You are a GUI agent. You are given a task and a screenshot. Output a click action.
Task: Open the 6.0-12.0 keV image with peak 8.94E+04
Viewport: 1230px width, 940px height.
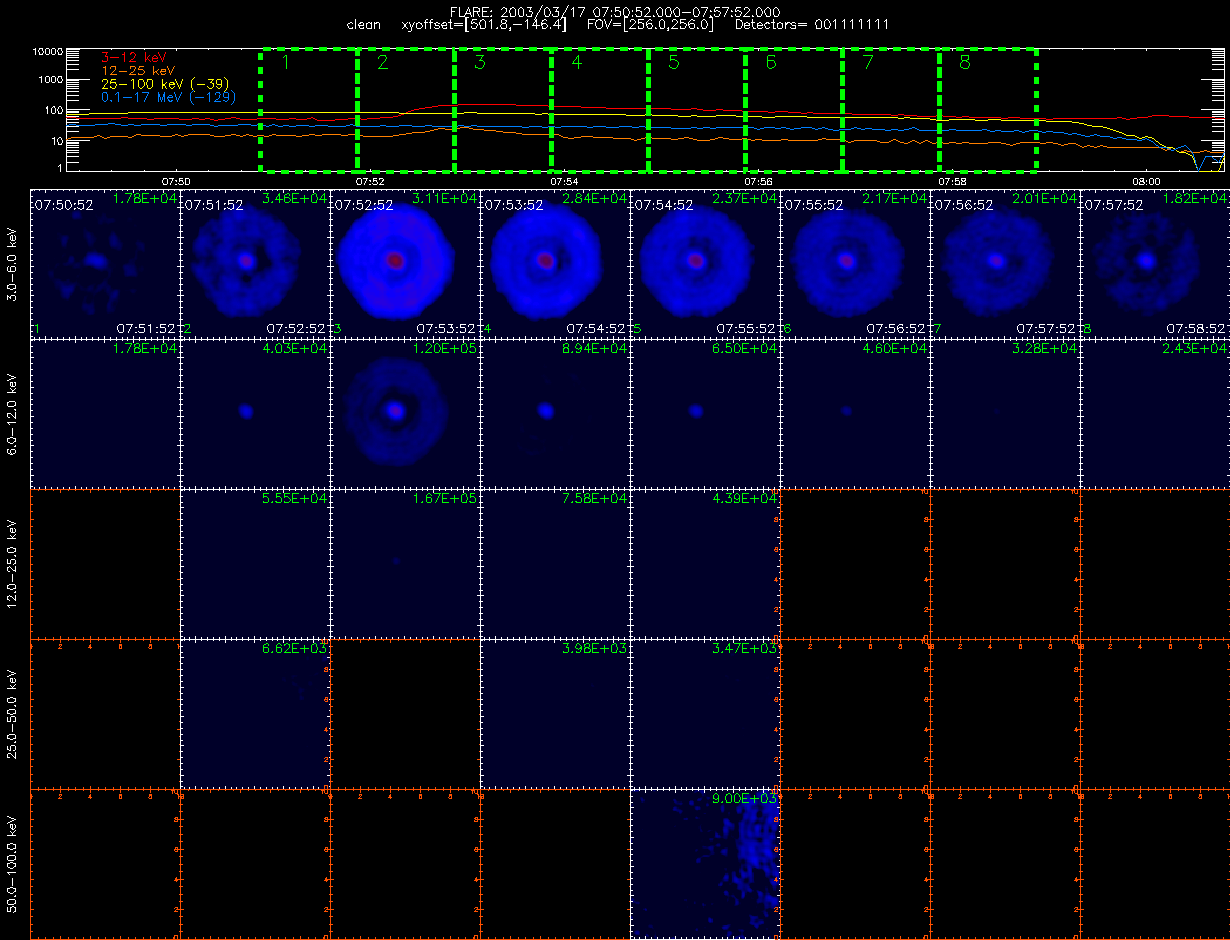[x=555, y=413]
